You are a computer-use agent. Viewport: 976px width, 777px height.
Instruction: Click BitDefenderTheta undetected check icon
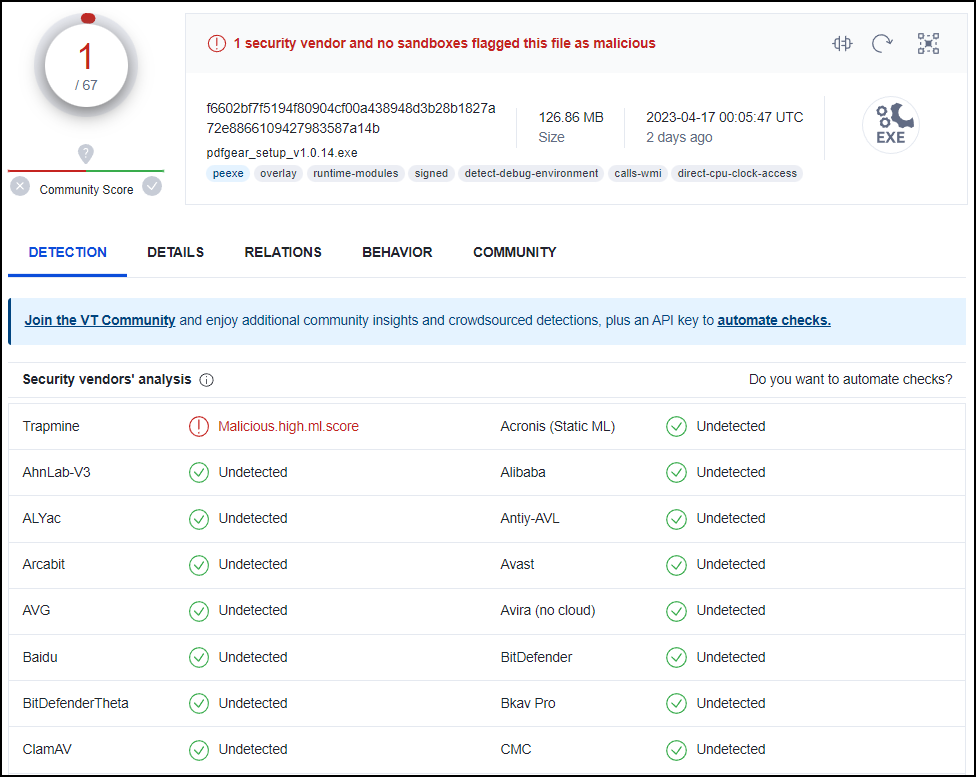tap(199, 704)
